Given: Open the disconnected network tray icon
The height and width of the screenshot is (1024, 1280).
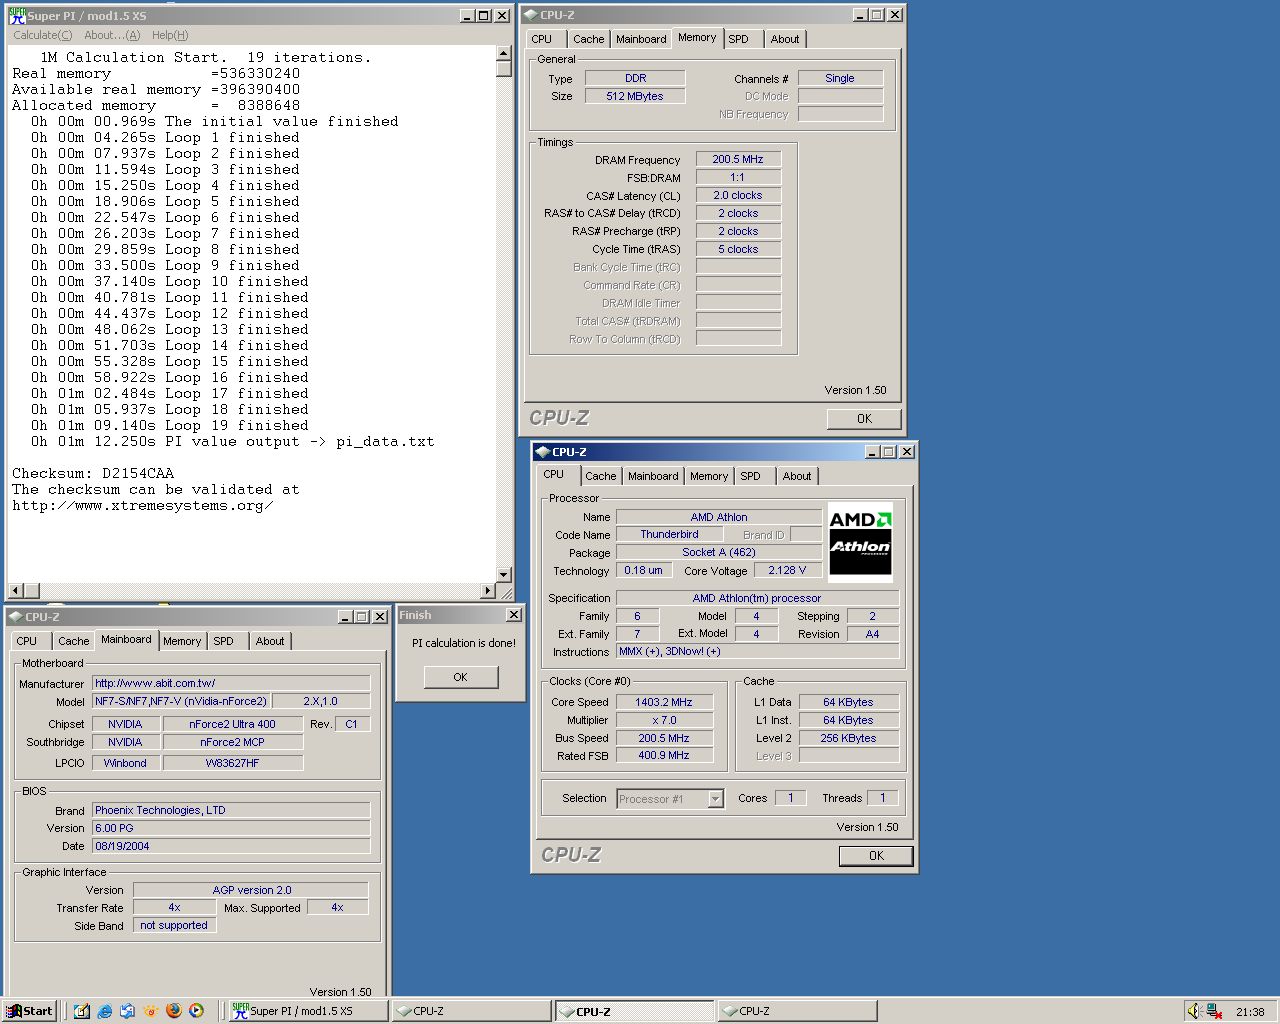Looking at the screenshot, I should coord(1214,1011).
